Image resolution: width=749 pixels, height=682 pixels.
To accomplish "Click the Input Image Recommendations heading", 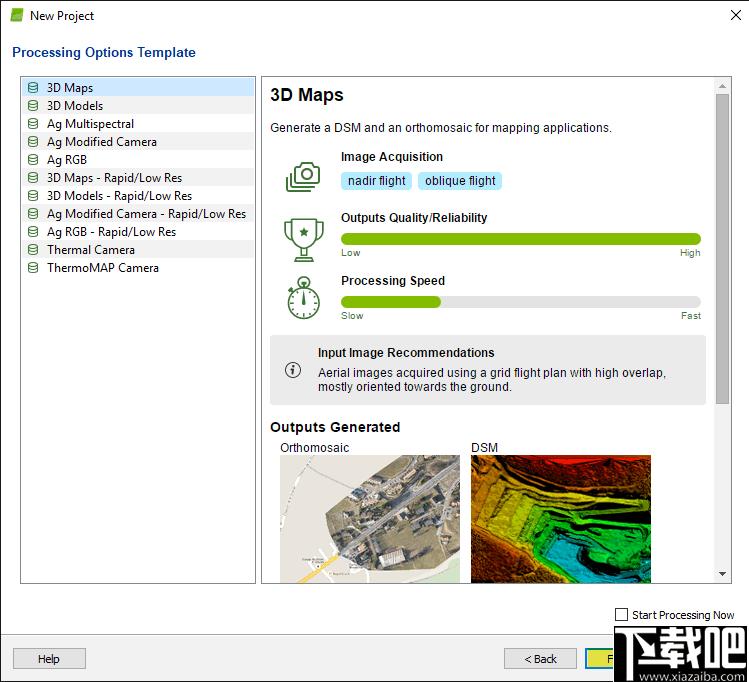I will click(406, 352).
